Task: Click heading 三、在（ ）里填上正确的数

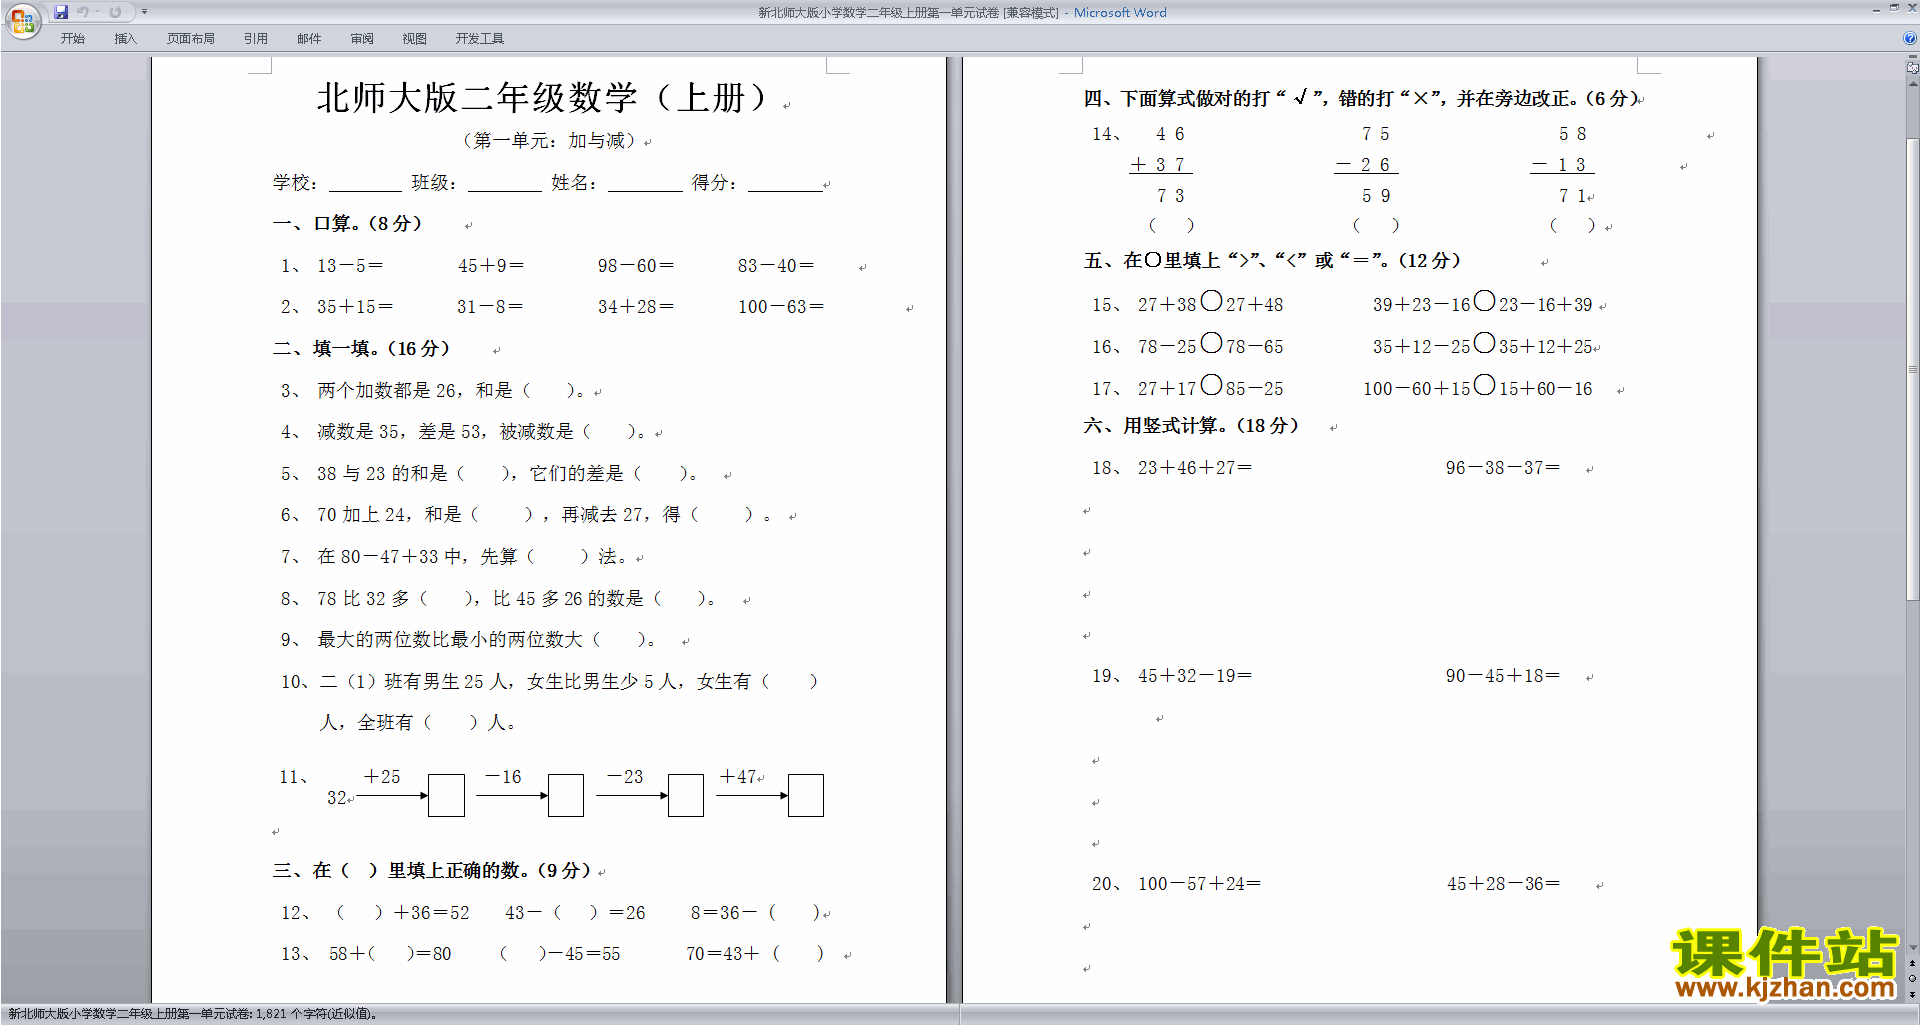Action: 432,871
